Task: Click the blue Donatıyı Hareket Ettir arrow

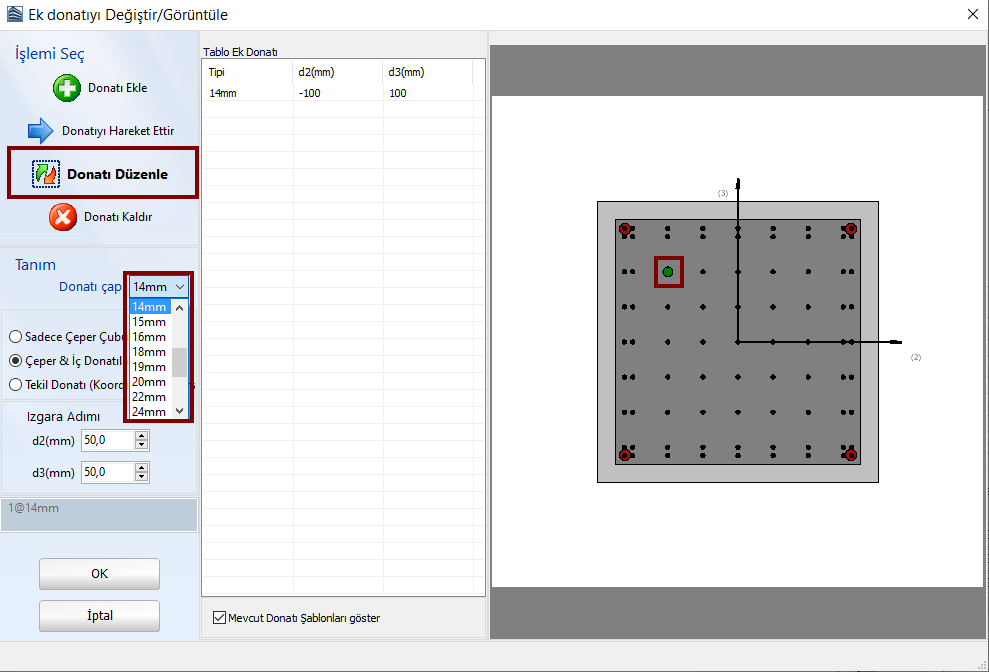Action: click(40, 131)
